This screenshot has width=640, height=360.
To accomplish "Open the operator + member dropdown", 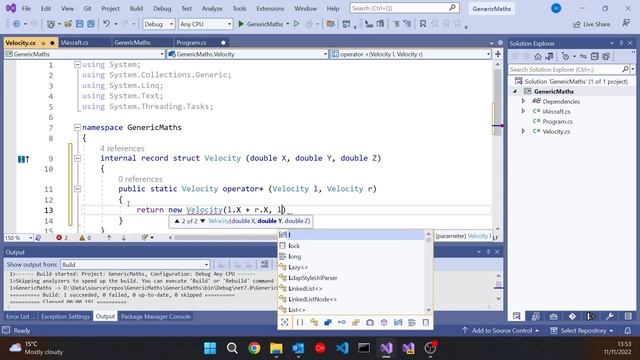I will click(x=411, y=54).
